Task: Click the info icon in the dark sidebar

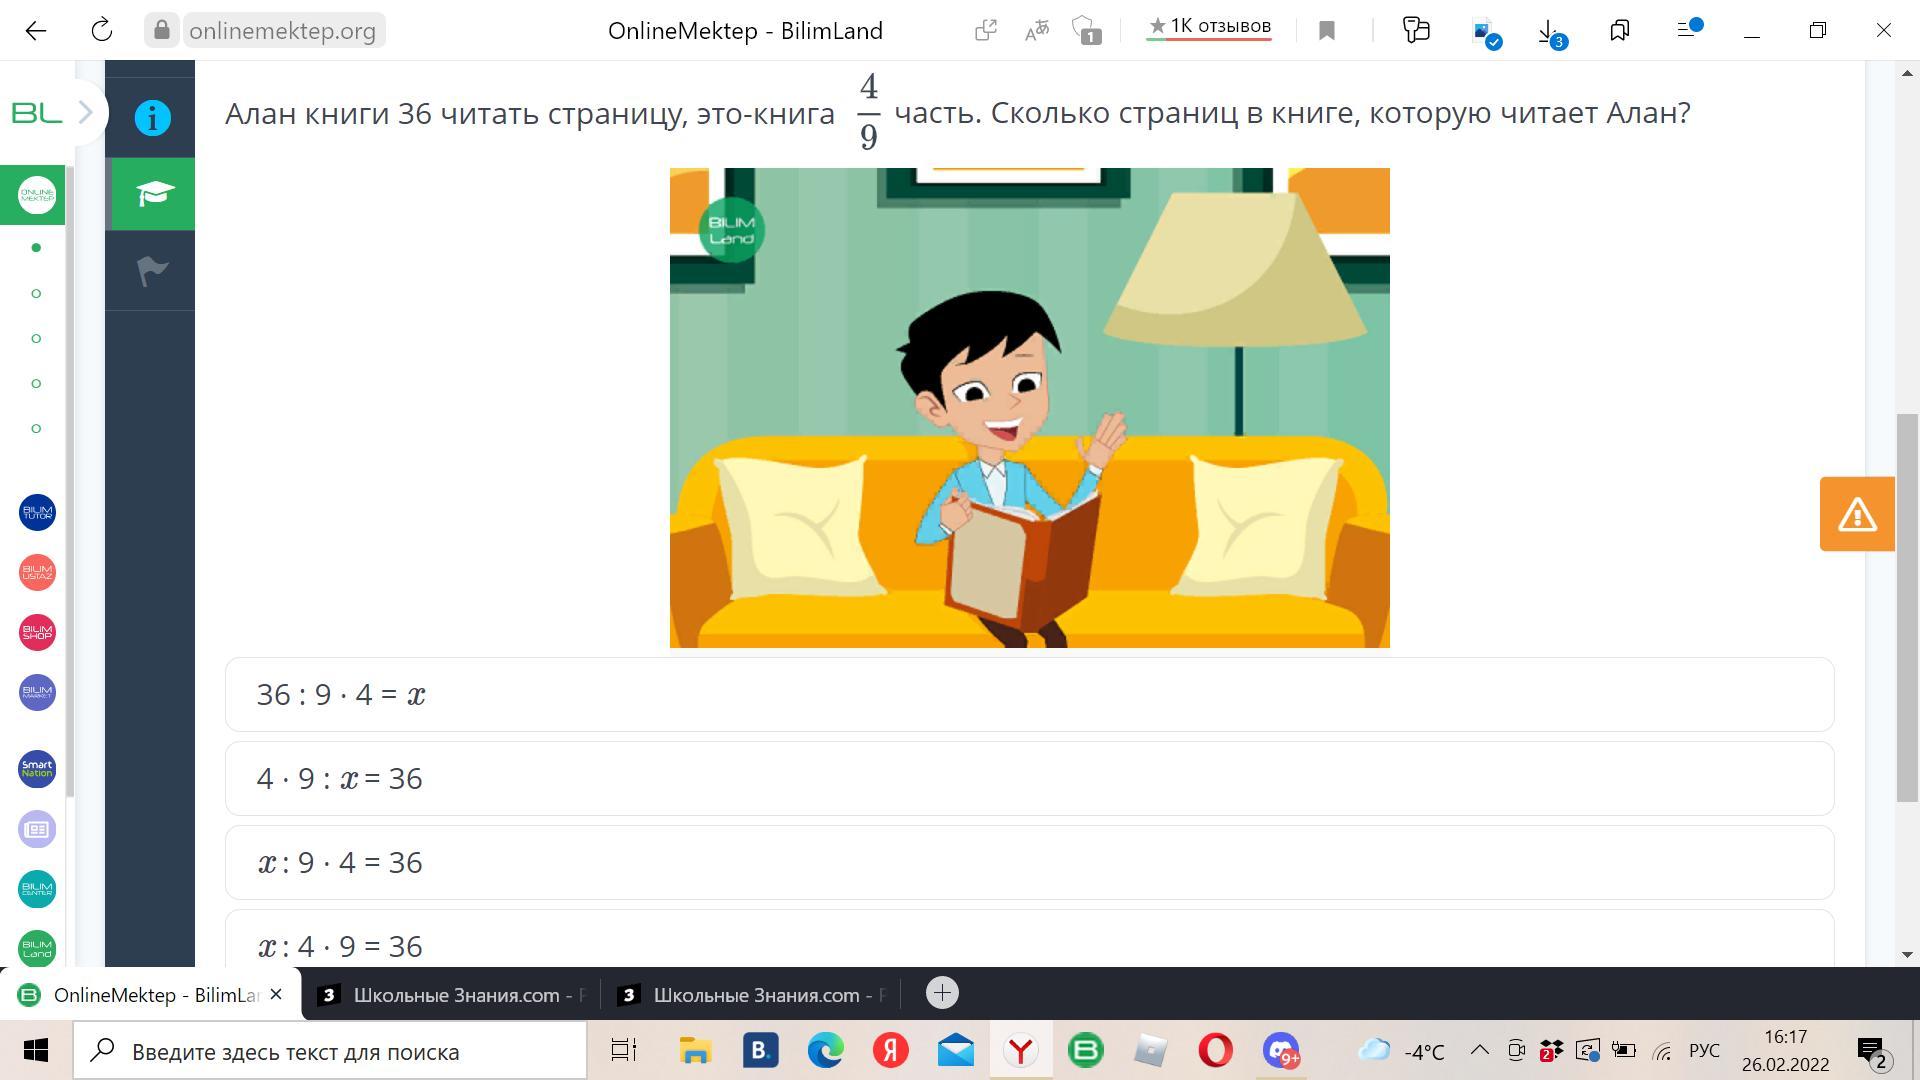Action: 152,118
